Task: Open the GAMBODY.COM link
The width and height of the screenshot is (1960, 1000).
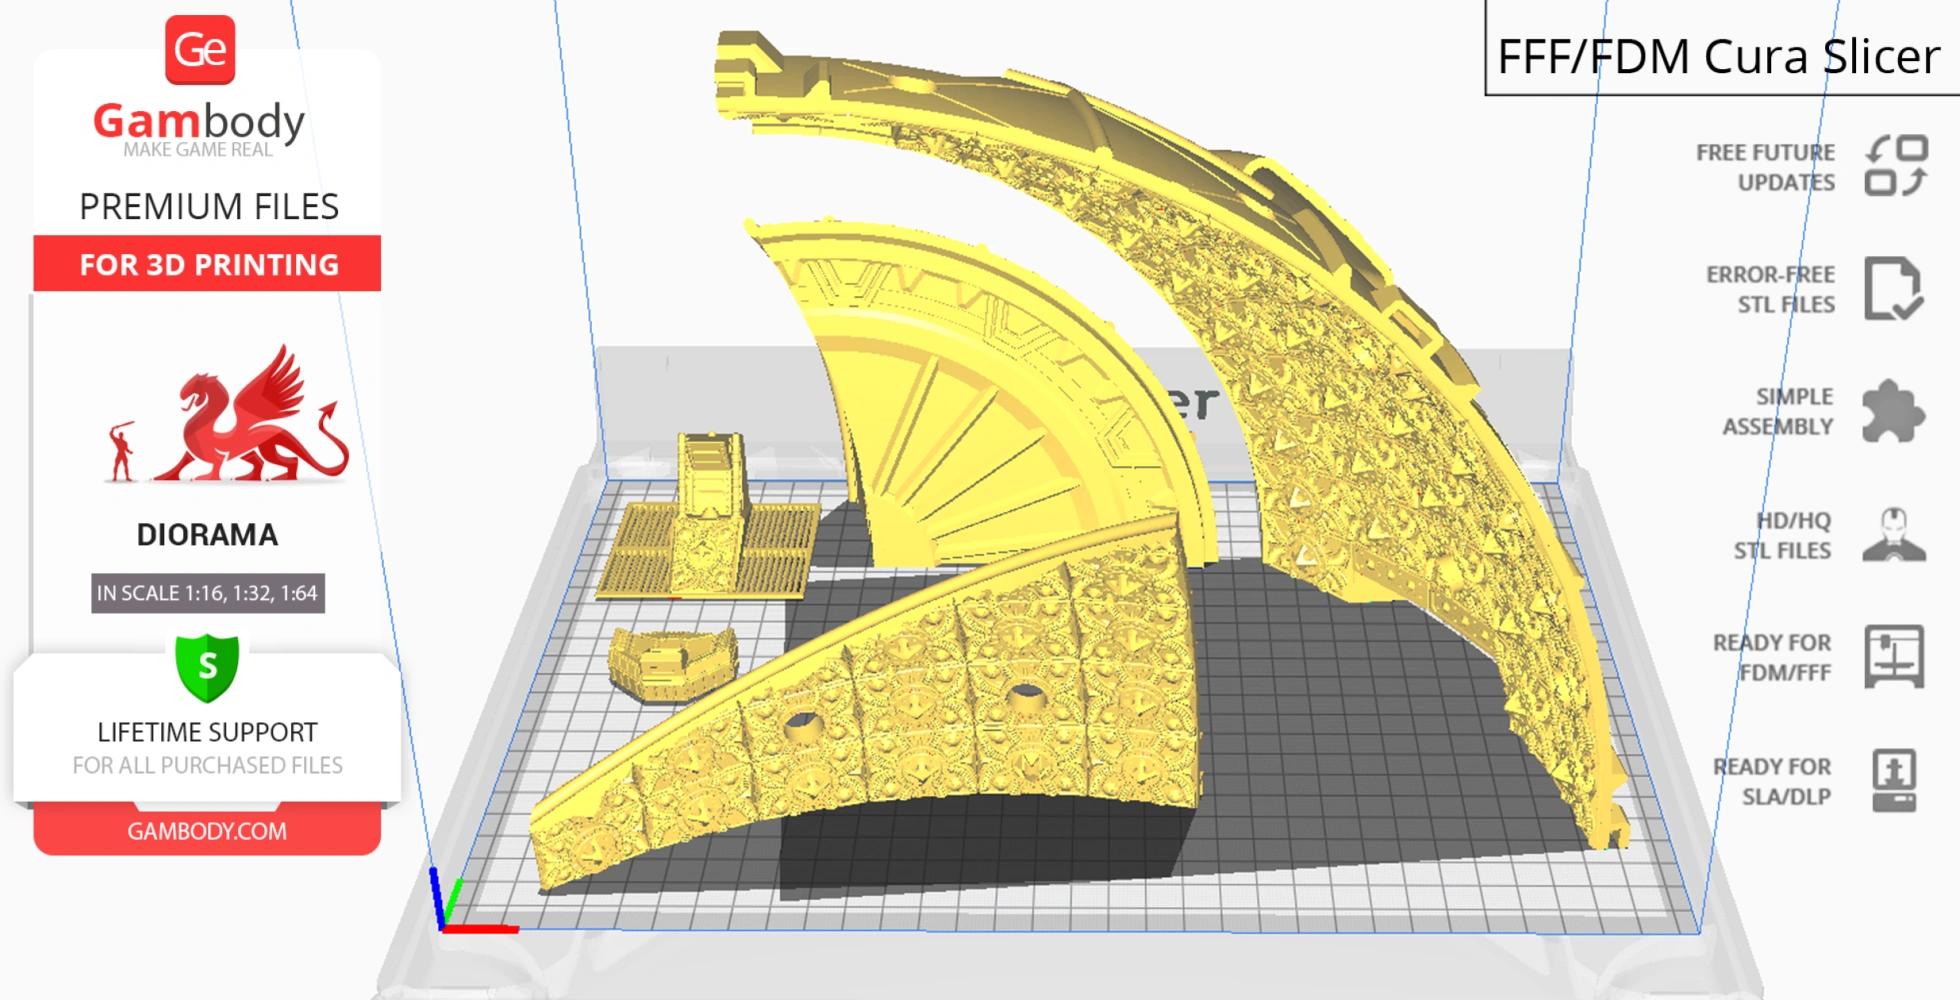Action: (x=207, y=831)
